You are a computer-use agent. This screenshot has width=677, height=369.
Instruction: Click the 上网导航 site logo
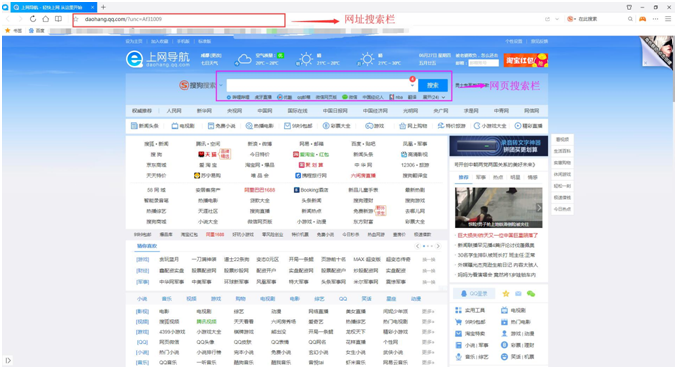point(158,59)
